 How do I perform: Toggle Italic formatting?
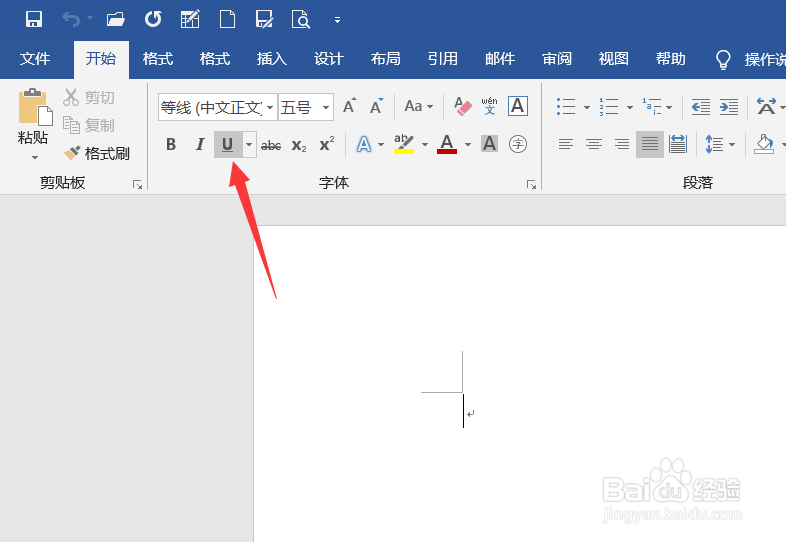[200, 144]
